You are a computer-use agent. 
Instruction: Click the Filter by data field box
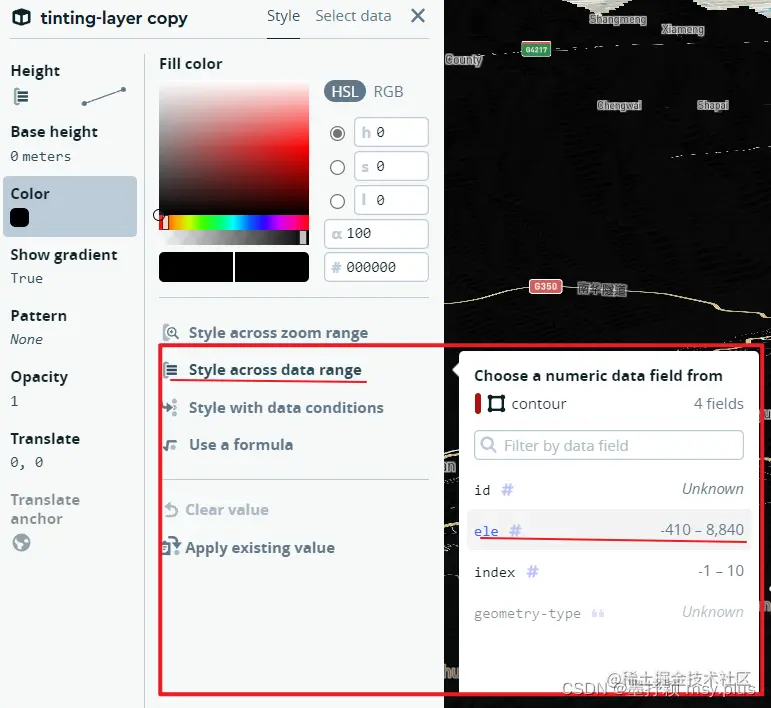[609, 445]
